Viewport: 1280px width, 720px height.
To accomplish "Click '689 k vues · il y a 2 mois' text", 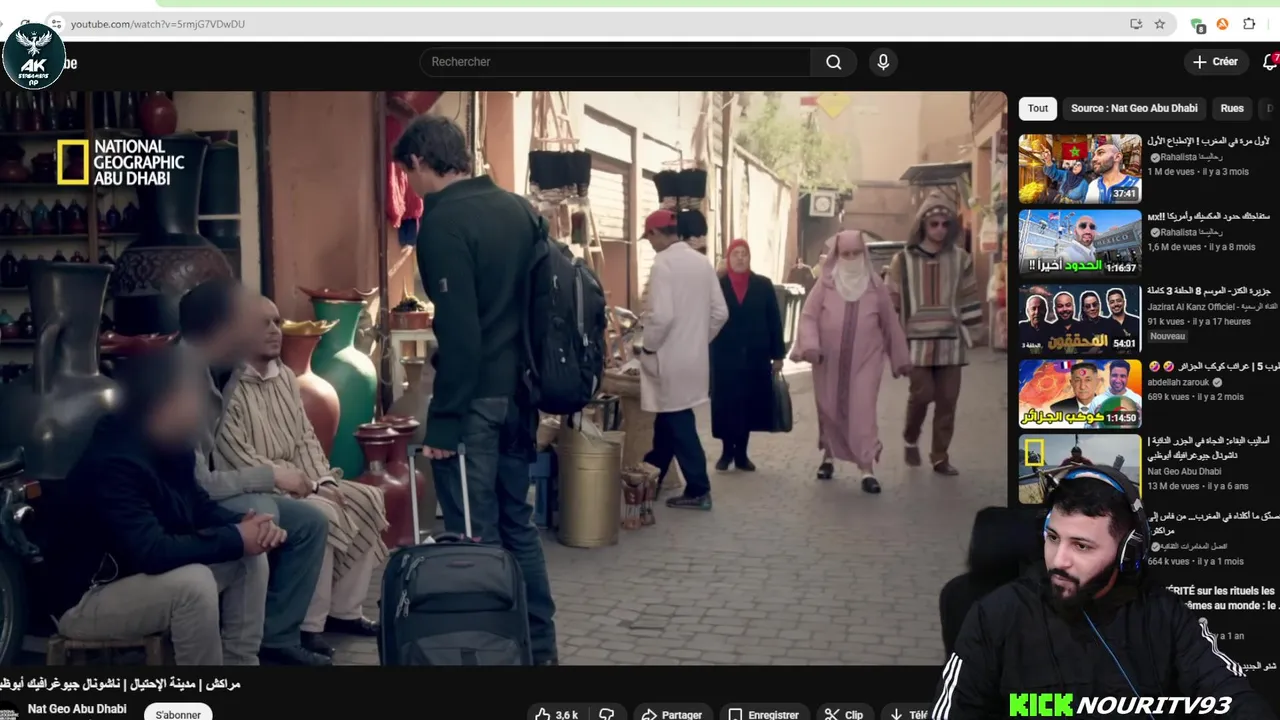I will coord(1196,396).
